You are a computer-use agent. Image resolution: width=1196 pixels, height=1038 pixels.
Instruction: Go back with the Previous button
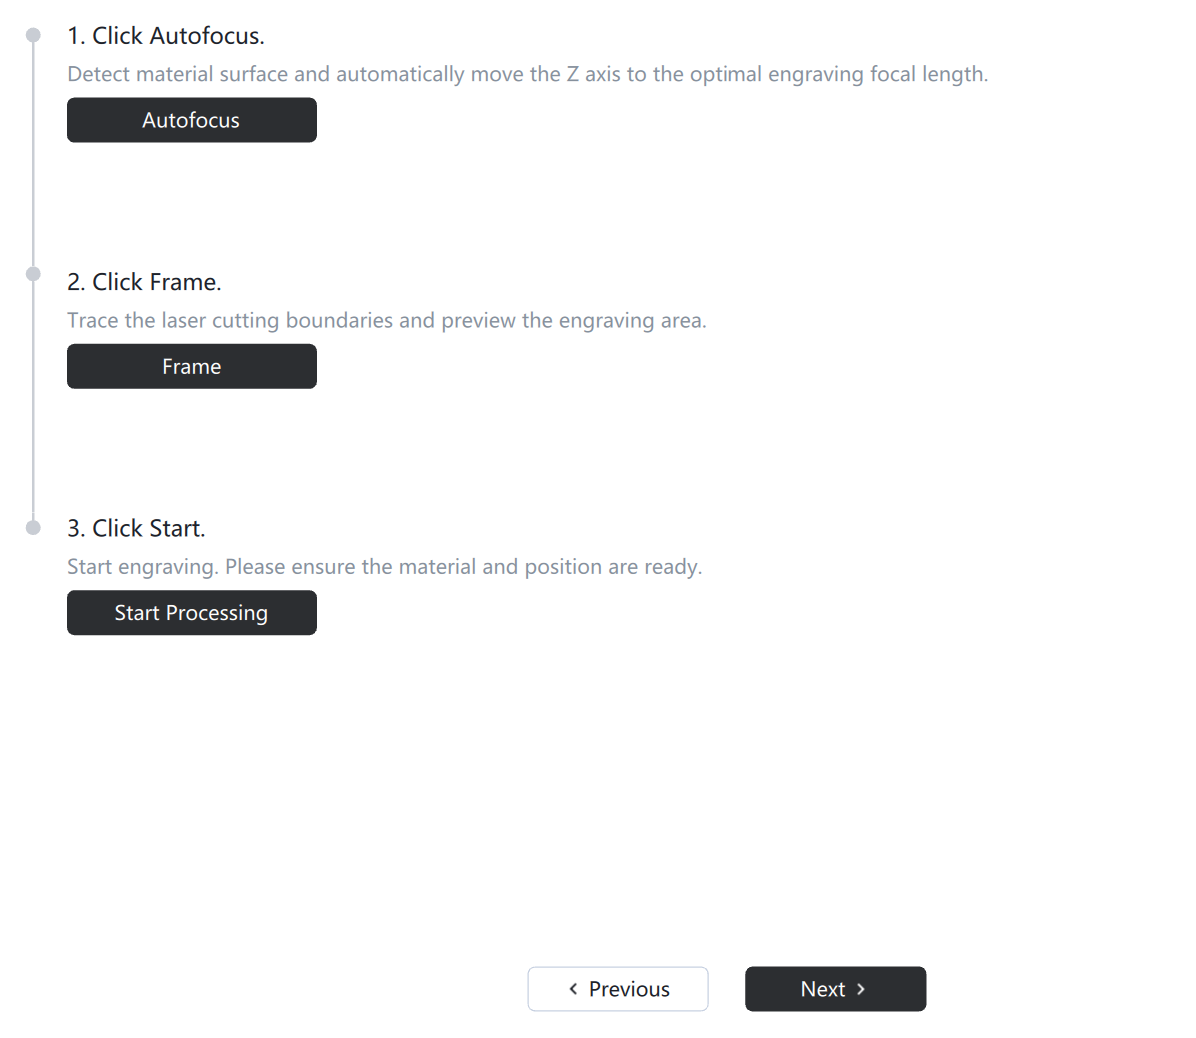pos(618,989)
